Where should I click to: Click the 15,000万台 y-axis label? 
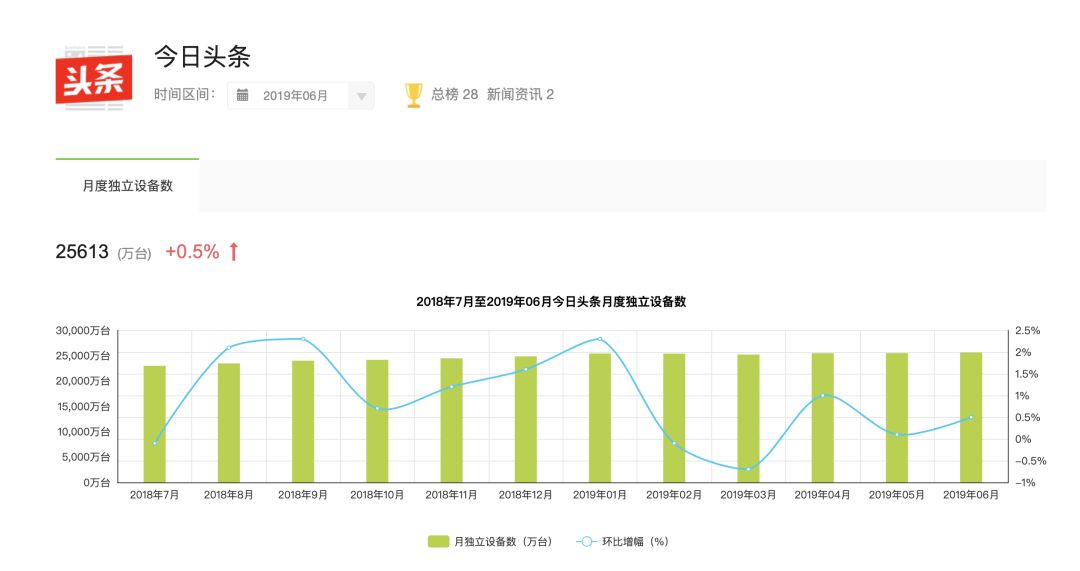[83, 406]
